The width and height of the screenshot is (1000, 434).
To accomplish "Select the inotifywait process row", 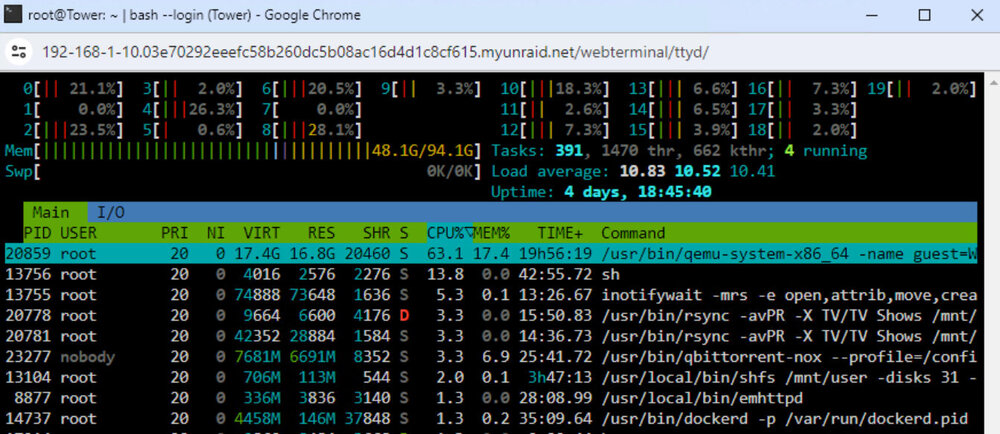I will point(491,295).
